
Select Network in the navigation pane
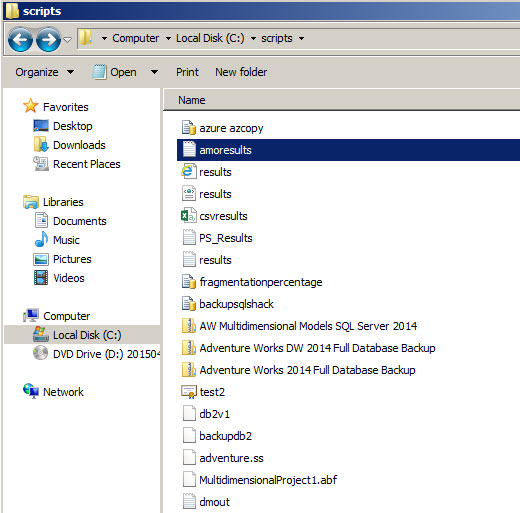(63, 392)
